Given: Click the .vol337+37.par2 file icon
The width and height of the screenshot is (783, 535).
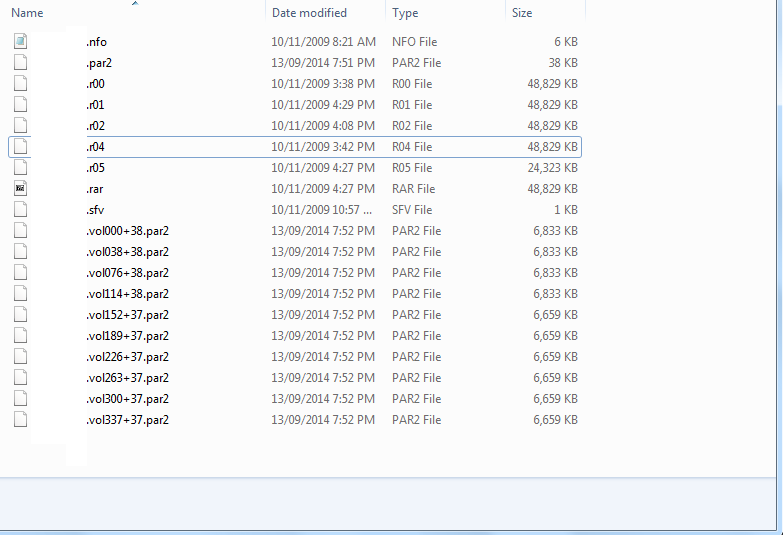Looking at the screenshot, I should (x=20, y=419).
